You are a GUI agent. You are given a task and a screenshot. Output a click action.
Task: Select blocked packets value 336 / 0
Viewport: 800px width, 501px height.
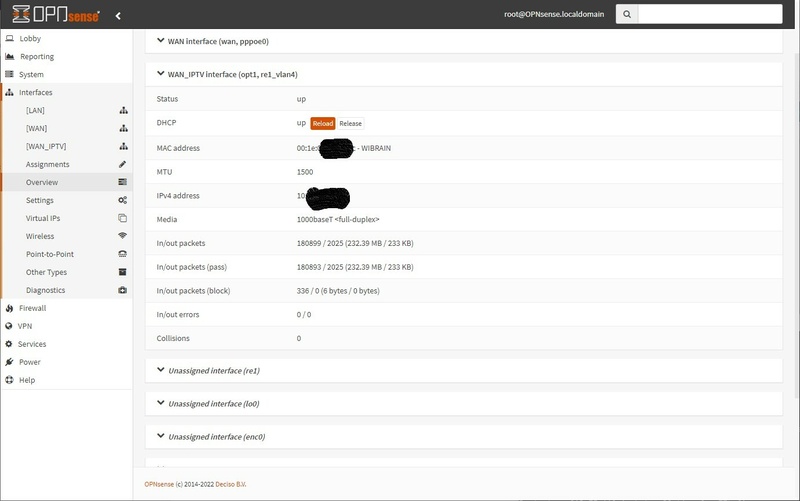point(308,291)
